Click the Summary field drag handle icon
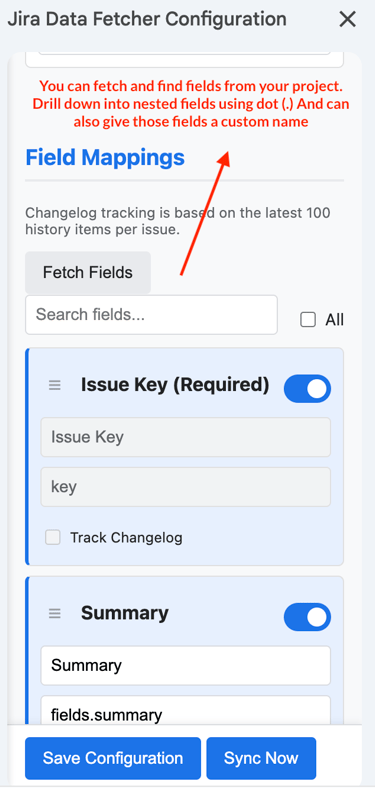 coord(54,614)
